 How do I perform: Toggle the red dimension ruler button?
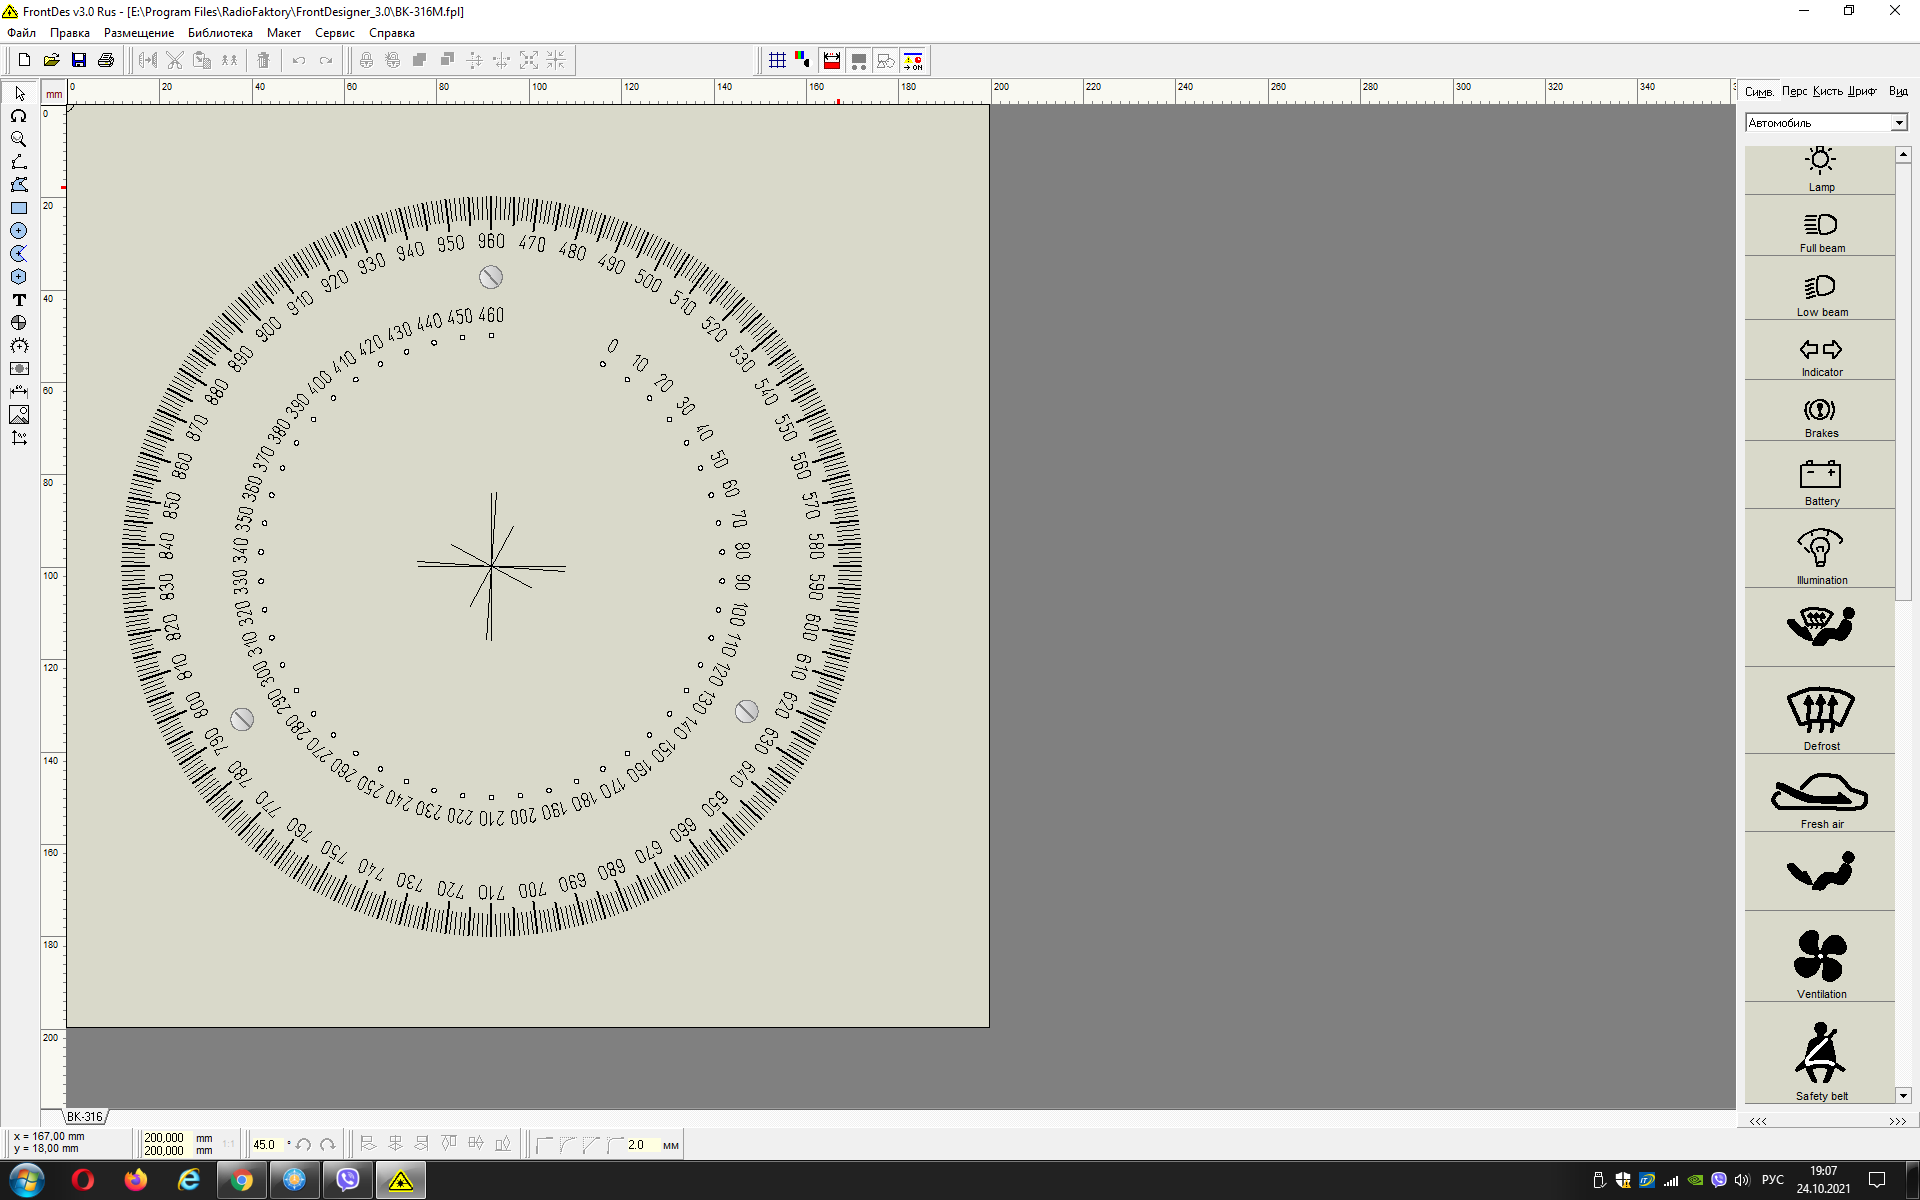pos(831,60)
